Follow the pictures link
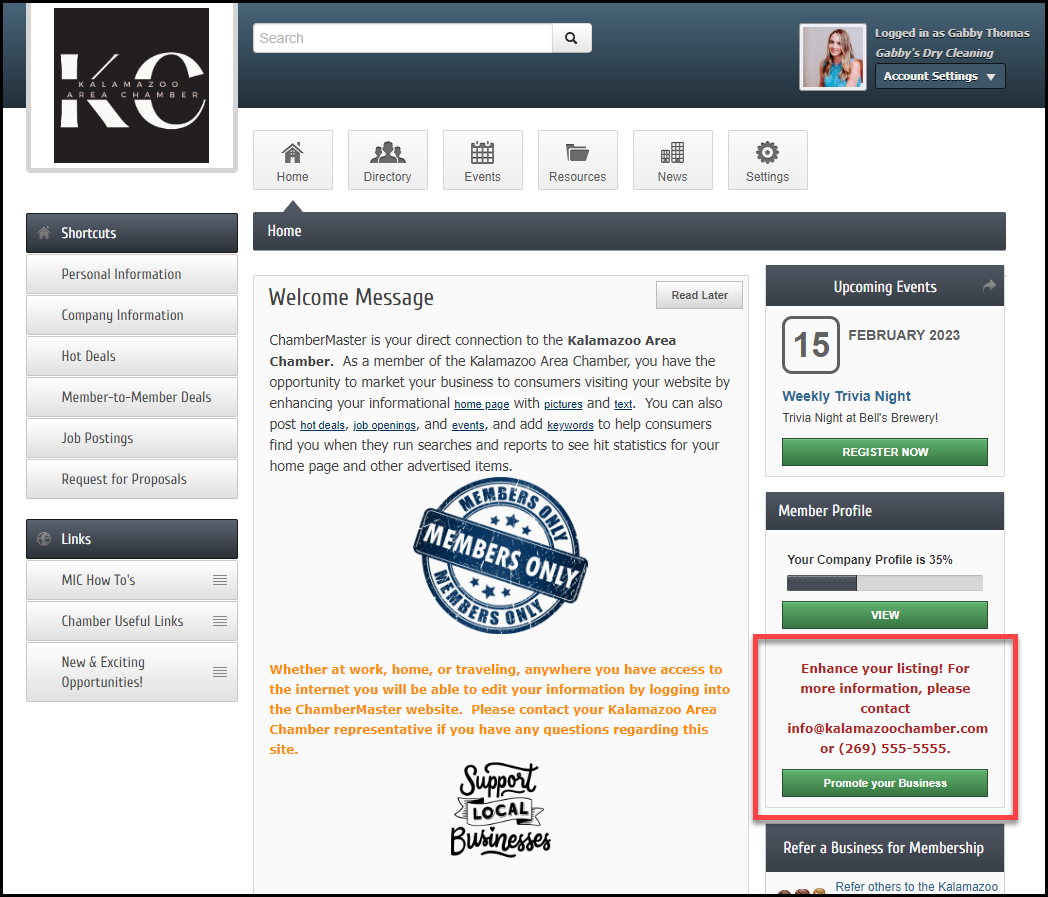 pyautogui.click(x=563, y=404)
